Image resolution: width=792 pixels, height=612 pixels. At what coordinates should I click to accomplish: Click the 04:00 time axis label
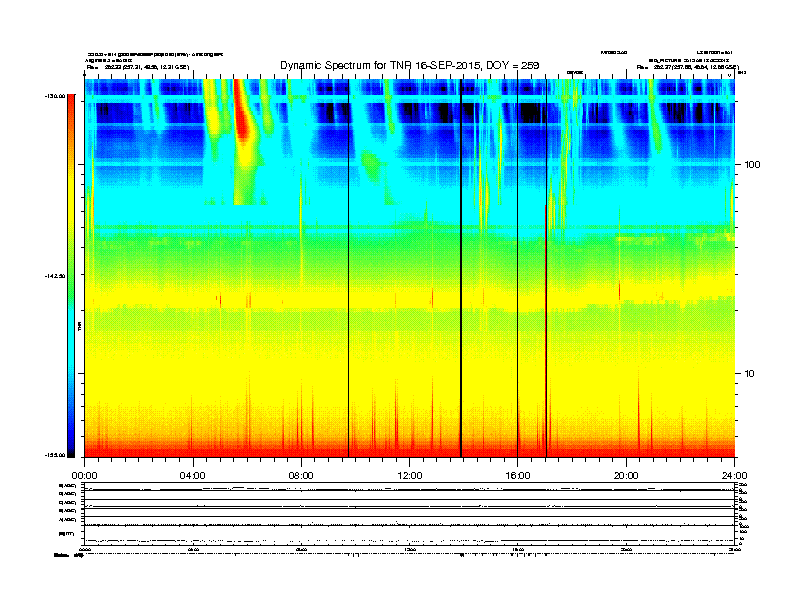point(193,476)
